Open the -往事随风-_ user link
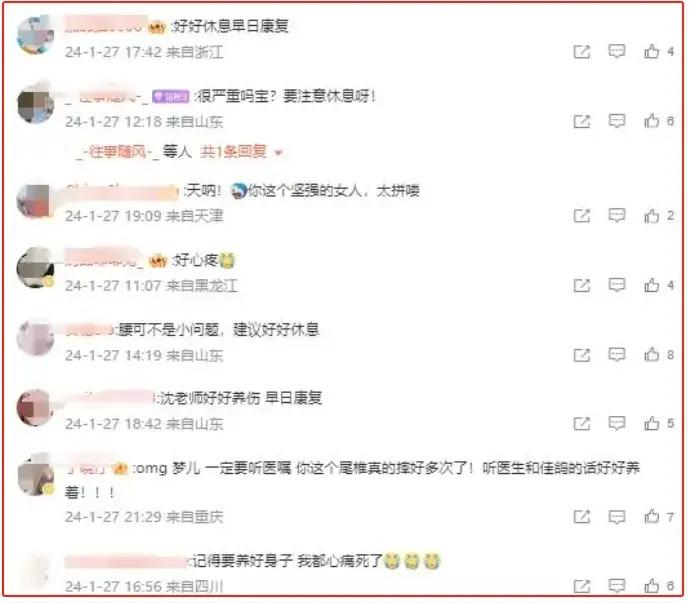690x603 pixels. click(118, 152)
